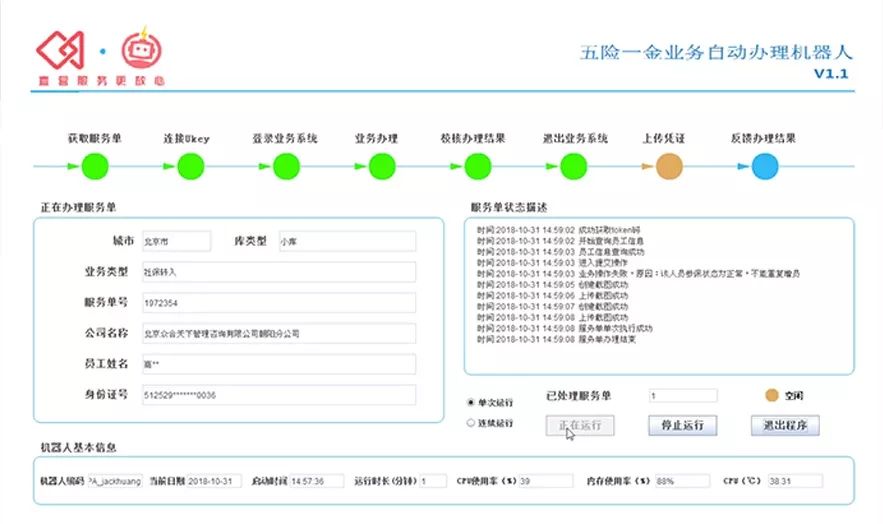The width and height of the screenshot is (883, 524).
Task: Click the 停止运行 button
Action: coord(683,425)
